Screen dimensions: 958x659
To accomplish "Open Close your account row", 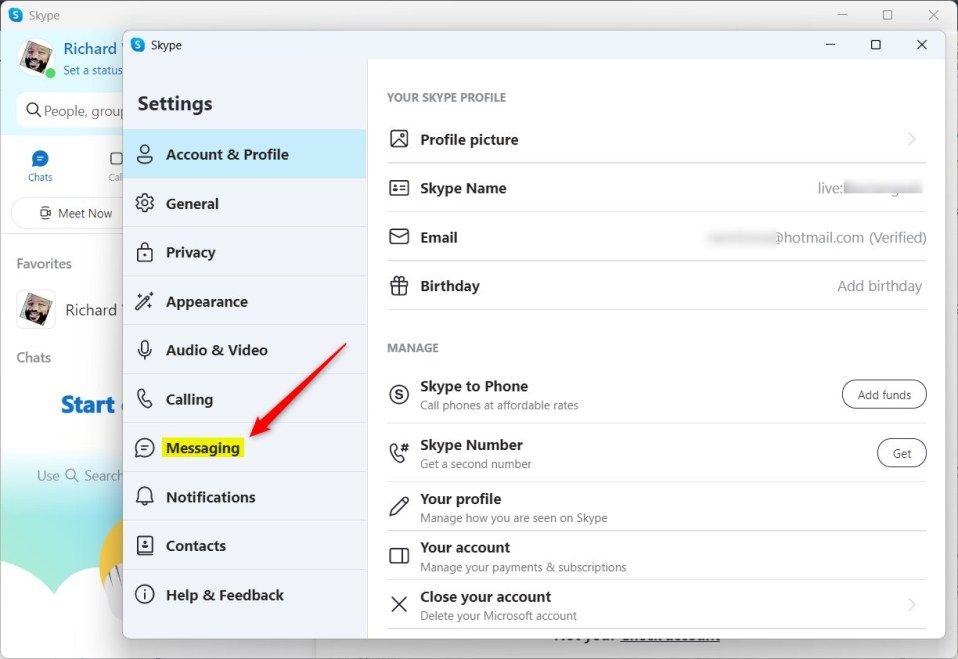I will point(657,605).
